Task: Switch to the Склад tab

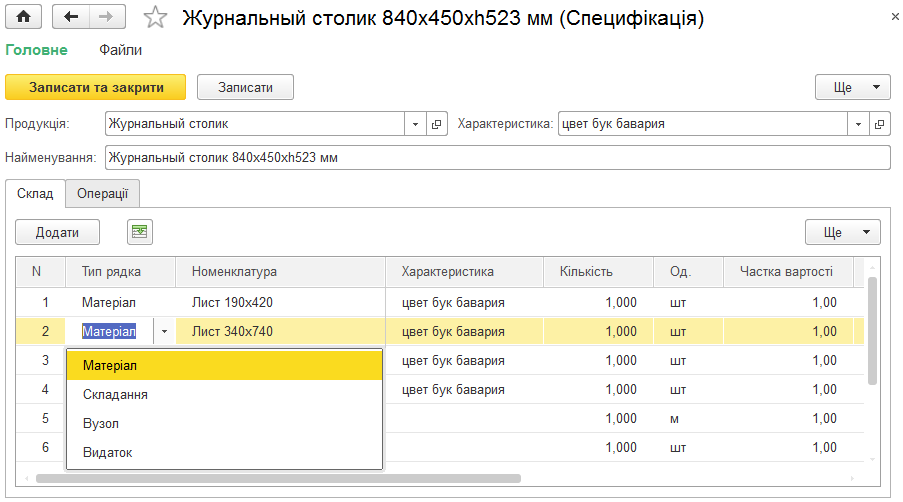Action: coord(35,193)
